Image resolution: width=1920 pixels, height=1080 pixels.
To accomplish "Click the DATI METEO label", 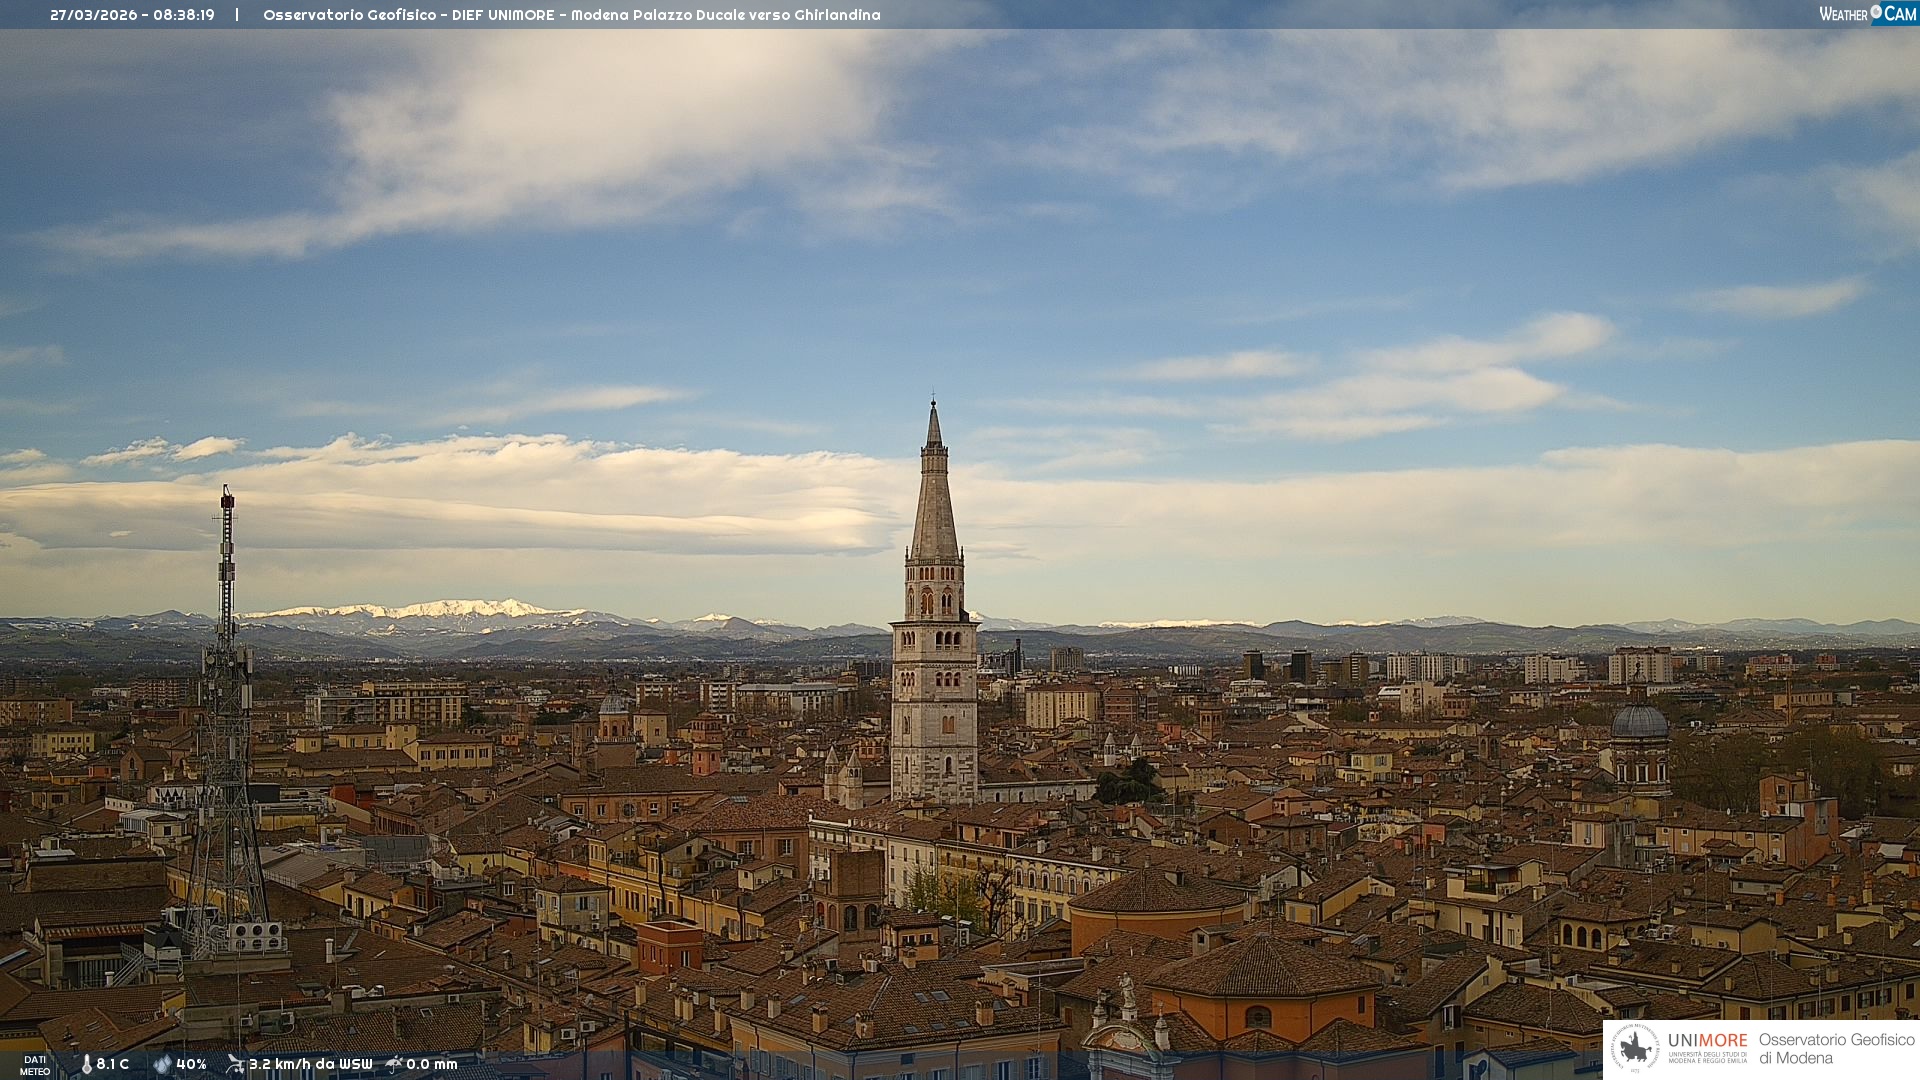I will (35, 1065).
